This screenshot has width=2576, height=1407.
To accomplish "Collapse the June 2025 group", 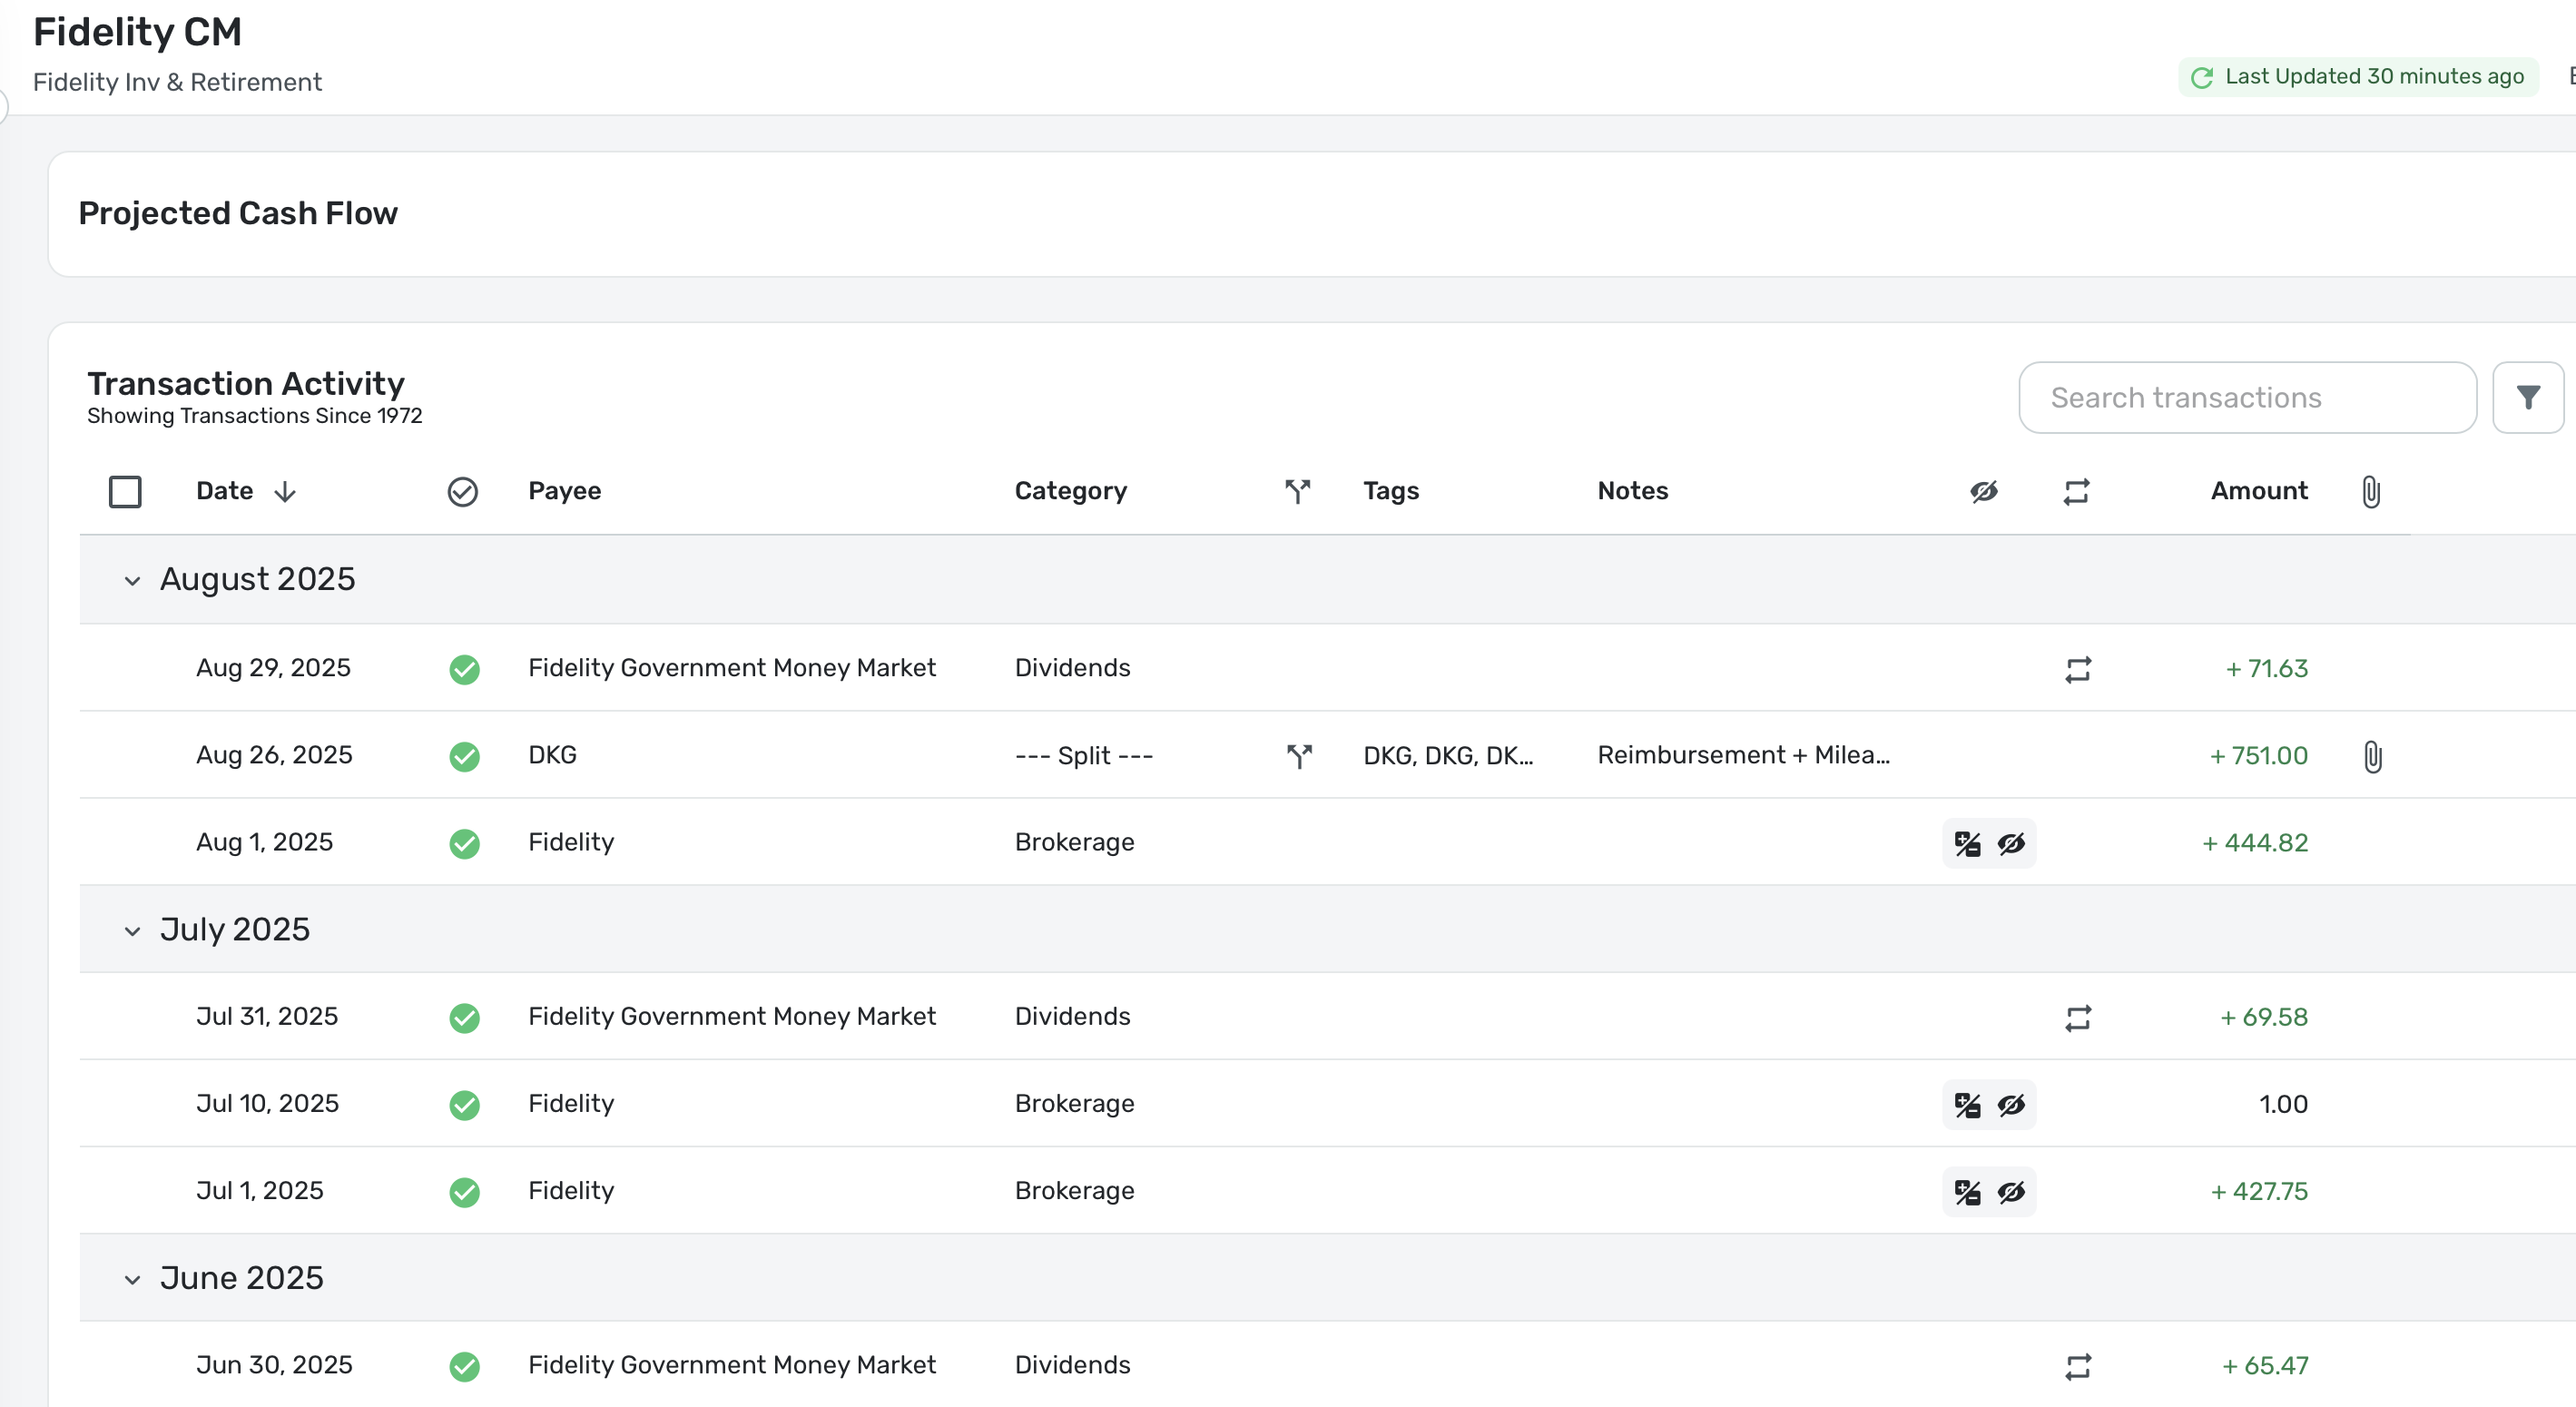I will pyautogui.click(x=132, y=1280).
